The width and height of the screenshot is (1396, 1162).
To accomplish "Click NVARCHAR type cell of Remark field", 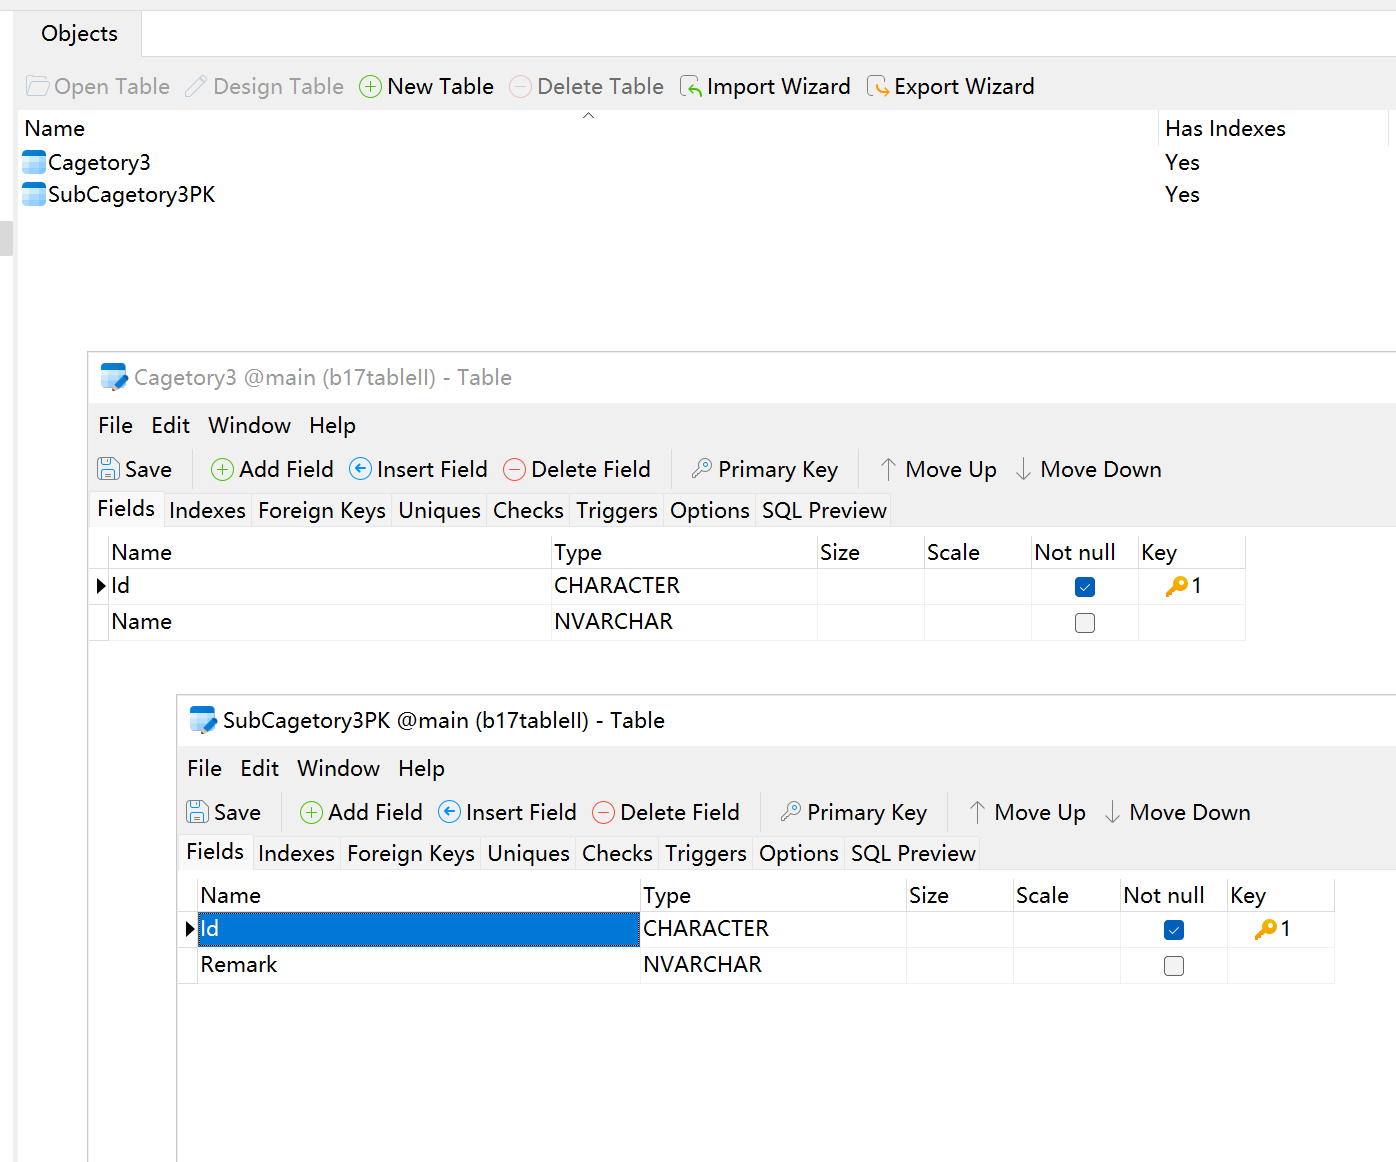I will click(773, 965).
